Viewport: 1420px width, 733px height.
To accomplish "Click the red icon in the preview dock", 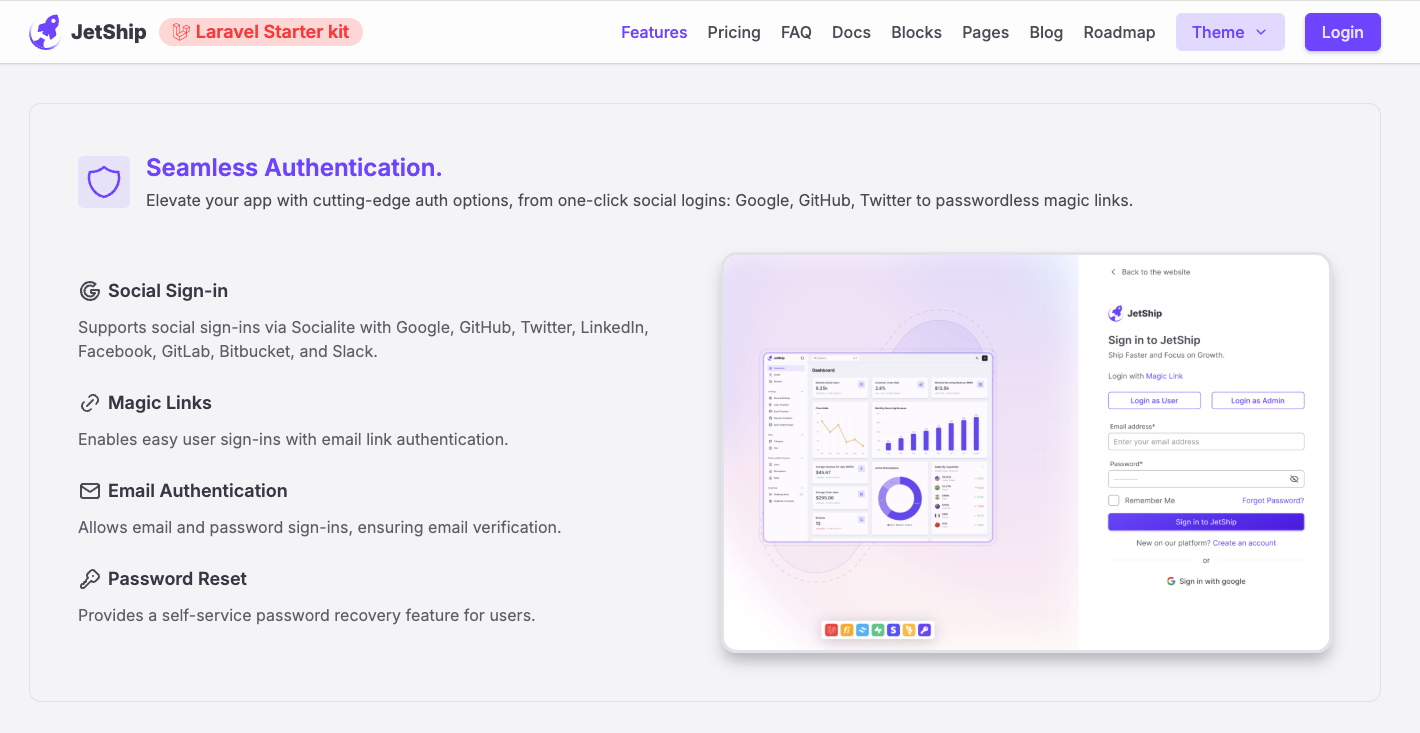I will [x=831, y=630].
